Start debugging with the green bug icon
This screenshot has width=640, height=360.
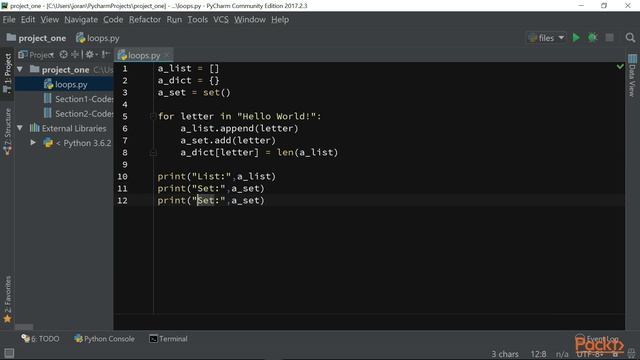[x=593, y=38]
